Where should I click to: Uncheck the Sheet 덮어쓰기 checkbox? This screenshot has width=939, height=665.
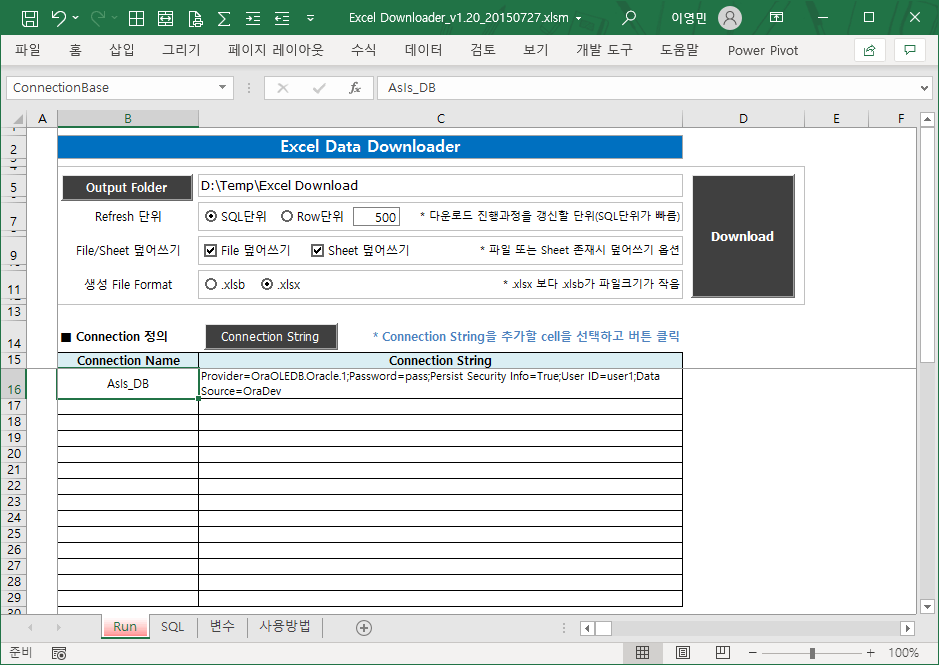pyautogui.click(x=320, y=250)
